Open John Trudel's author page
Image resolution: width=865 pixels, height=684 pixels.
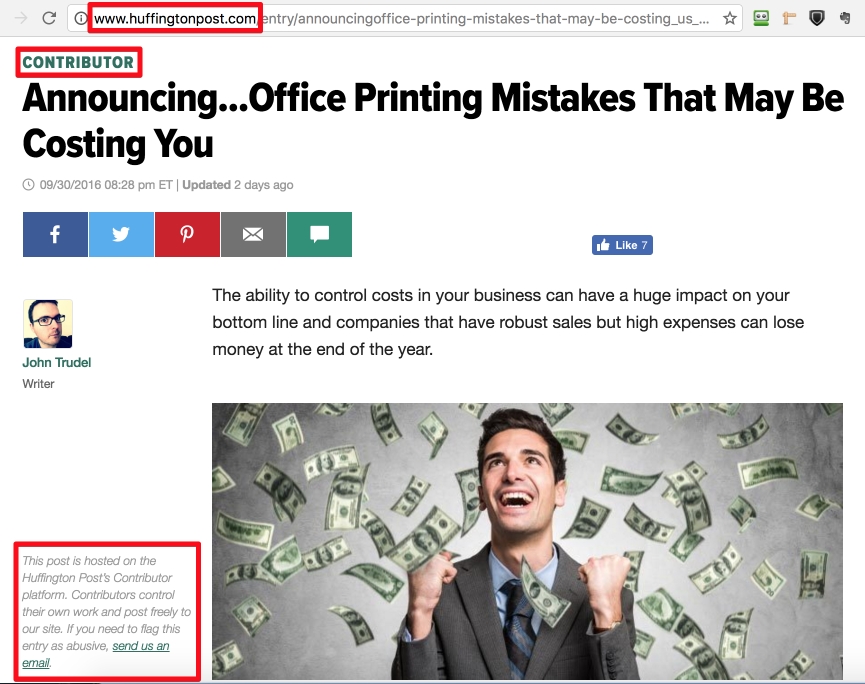[57, 362]
